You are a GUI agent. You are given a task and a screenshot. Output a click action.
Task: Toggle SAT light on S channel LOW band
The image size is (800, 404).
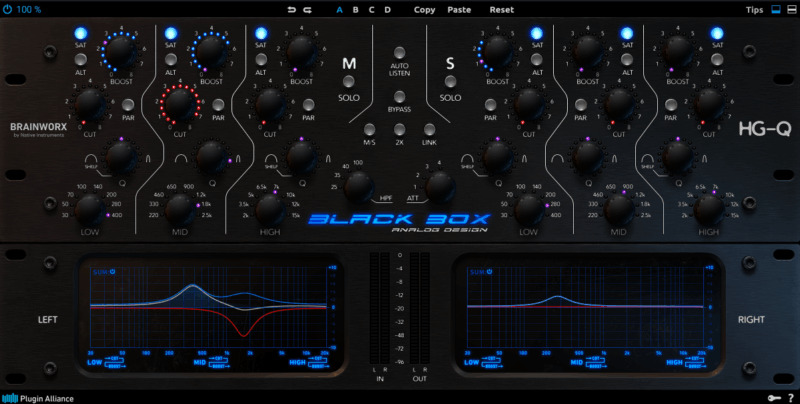tap(537, 33)
